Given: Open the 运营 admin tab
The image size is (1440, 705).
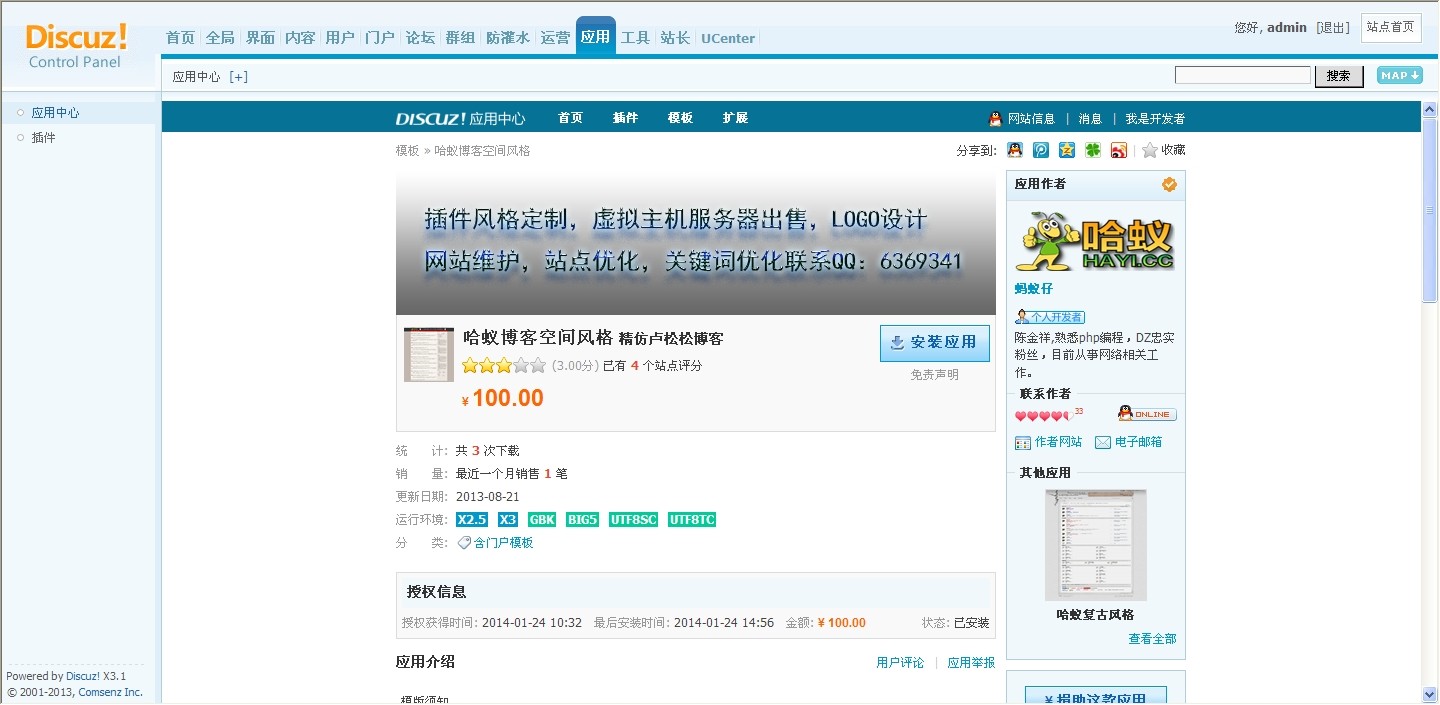Looking at the screenshot, I should pyautogui.click(x=555, y=38).
